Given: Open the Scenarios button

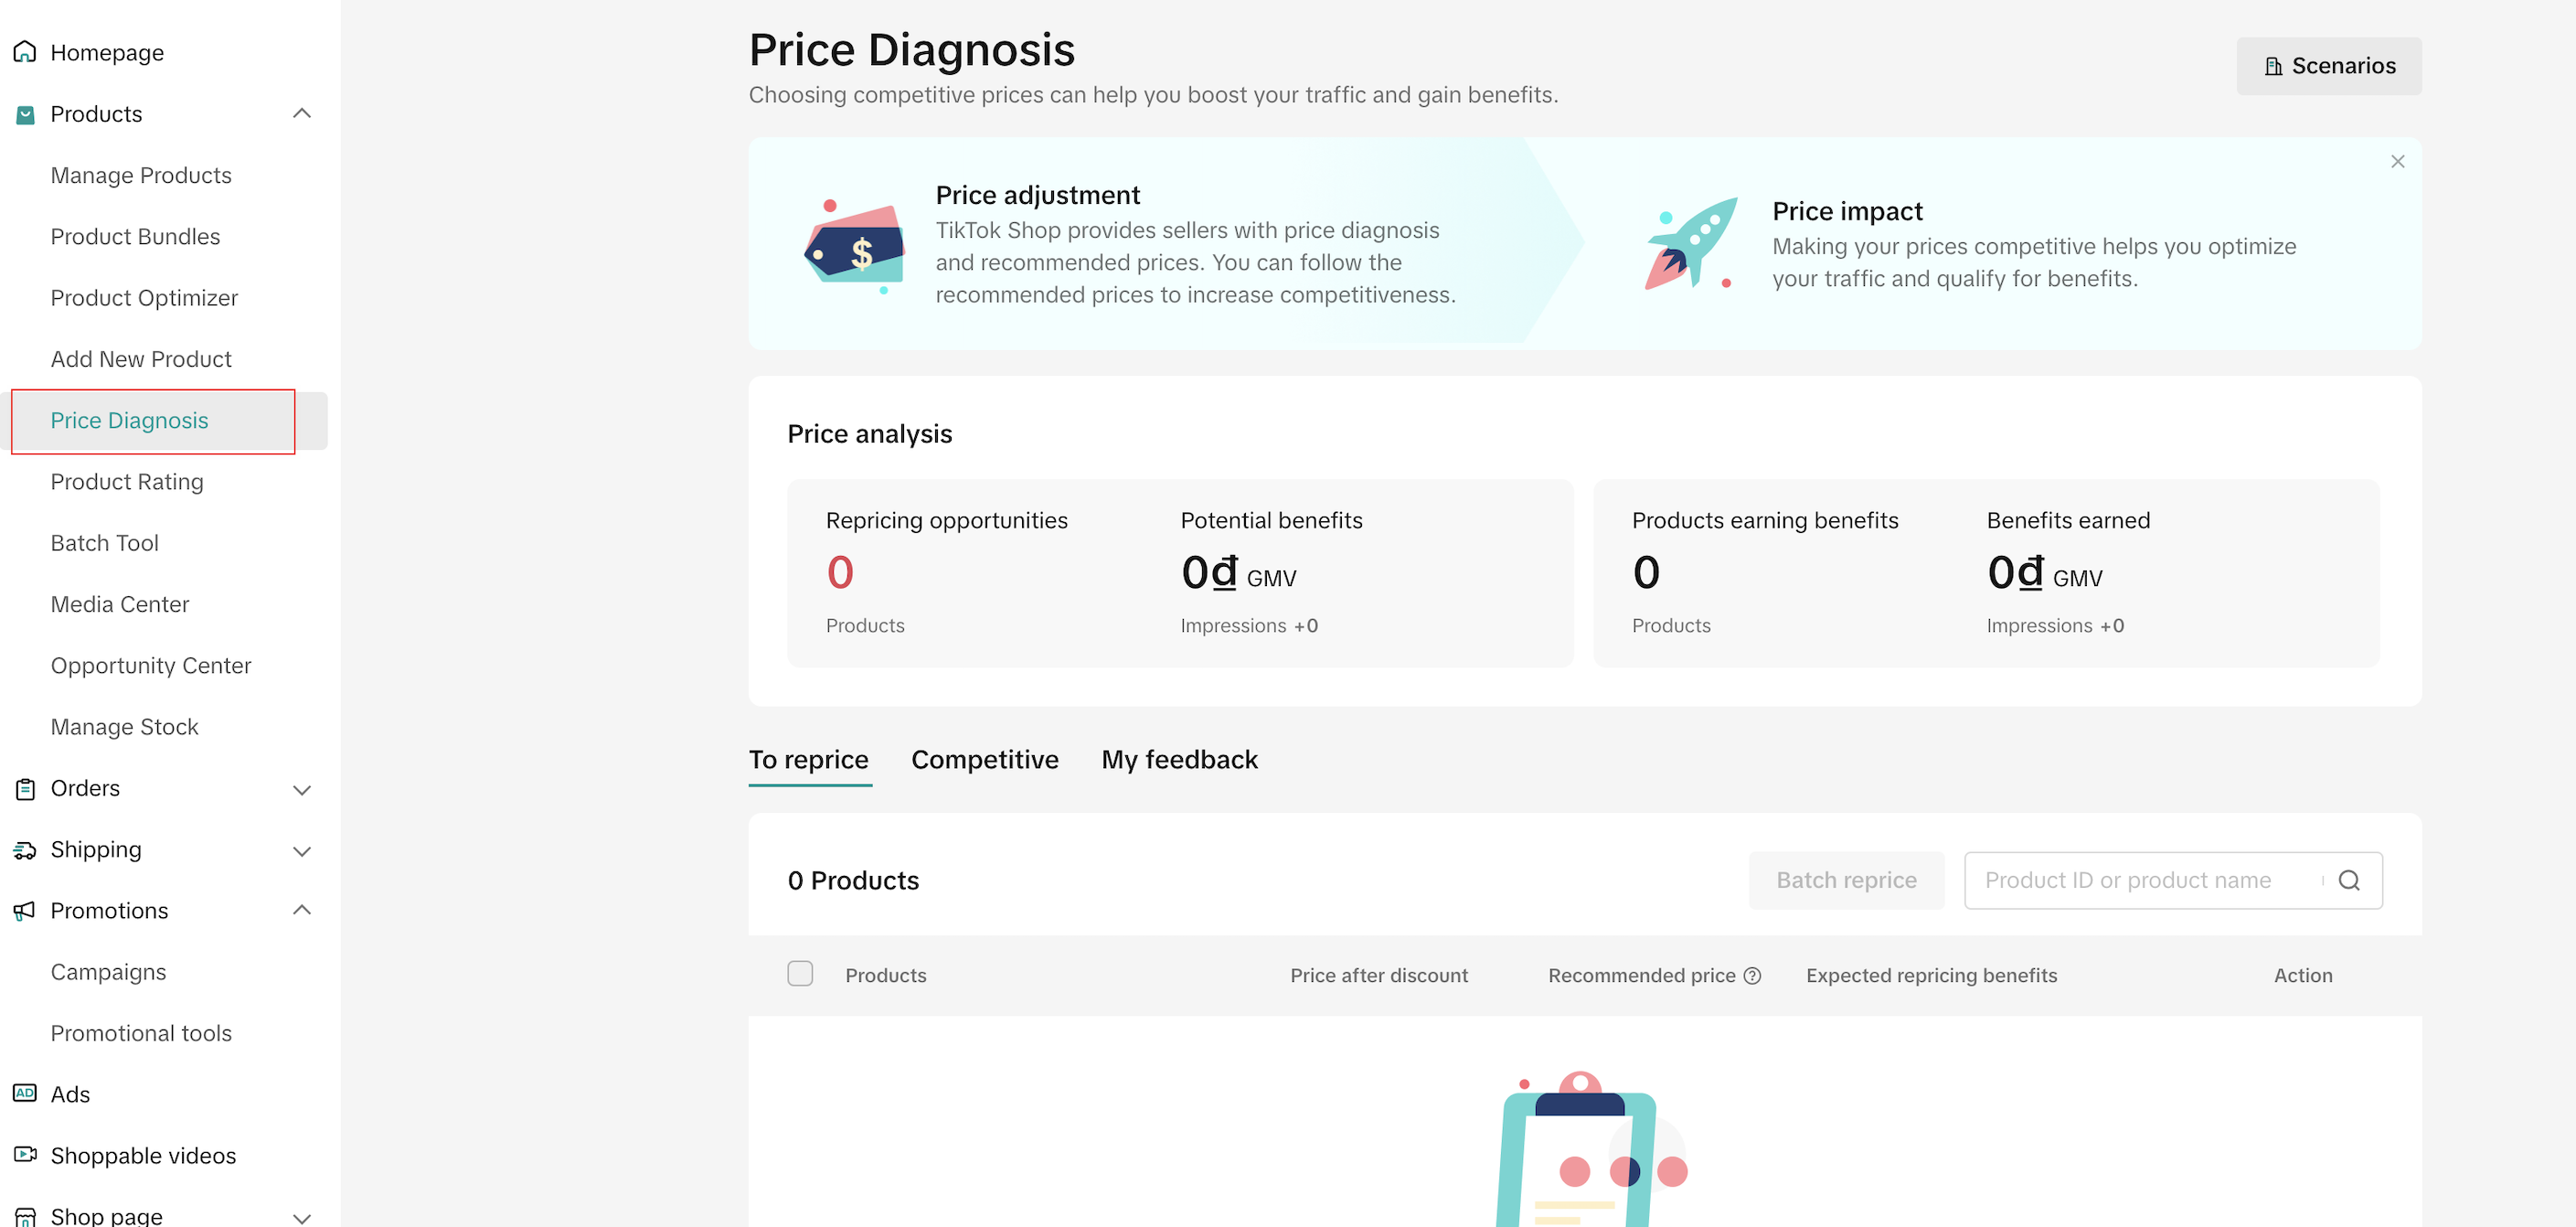Looking at the screenshot, I should point(2328,66).
